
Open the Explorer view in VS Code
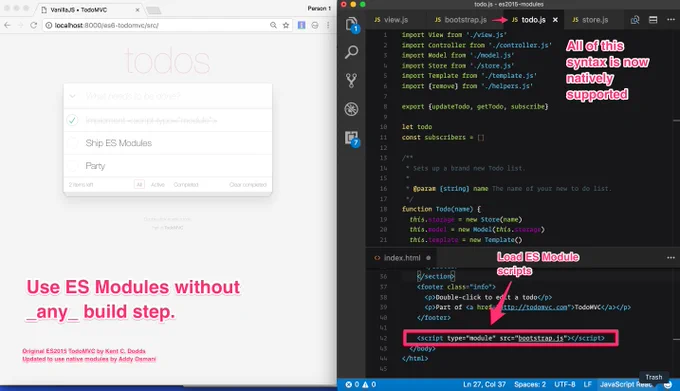pyautogui.click(x=352, y=24)
